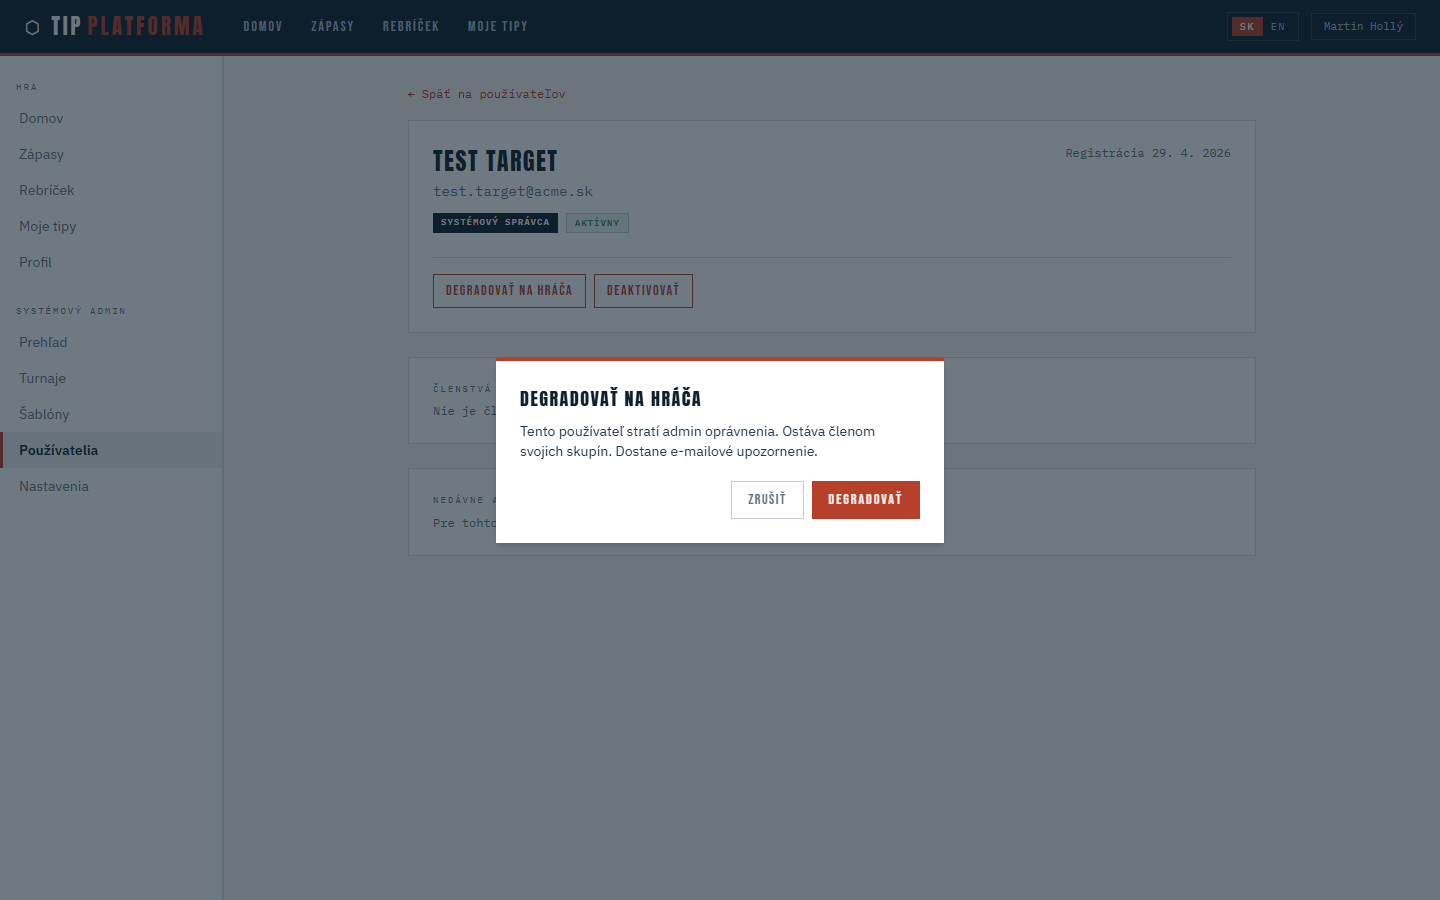The height and width of the screenshot is (900, 1440).
Task: Click the Tip Platforma hexagon logo icon
Action: click(x=32, y=27)
